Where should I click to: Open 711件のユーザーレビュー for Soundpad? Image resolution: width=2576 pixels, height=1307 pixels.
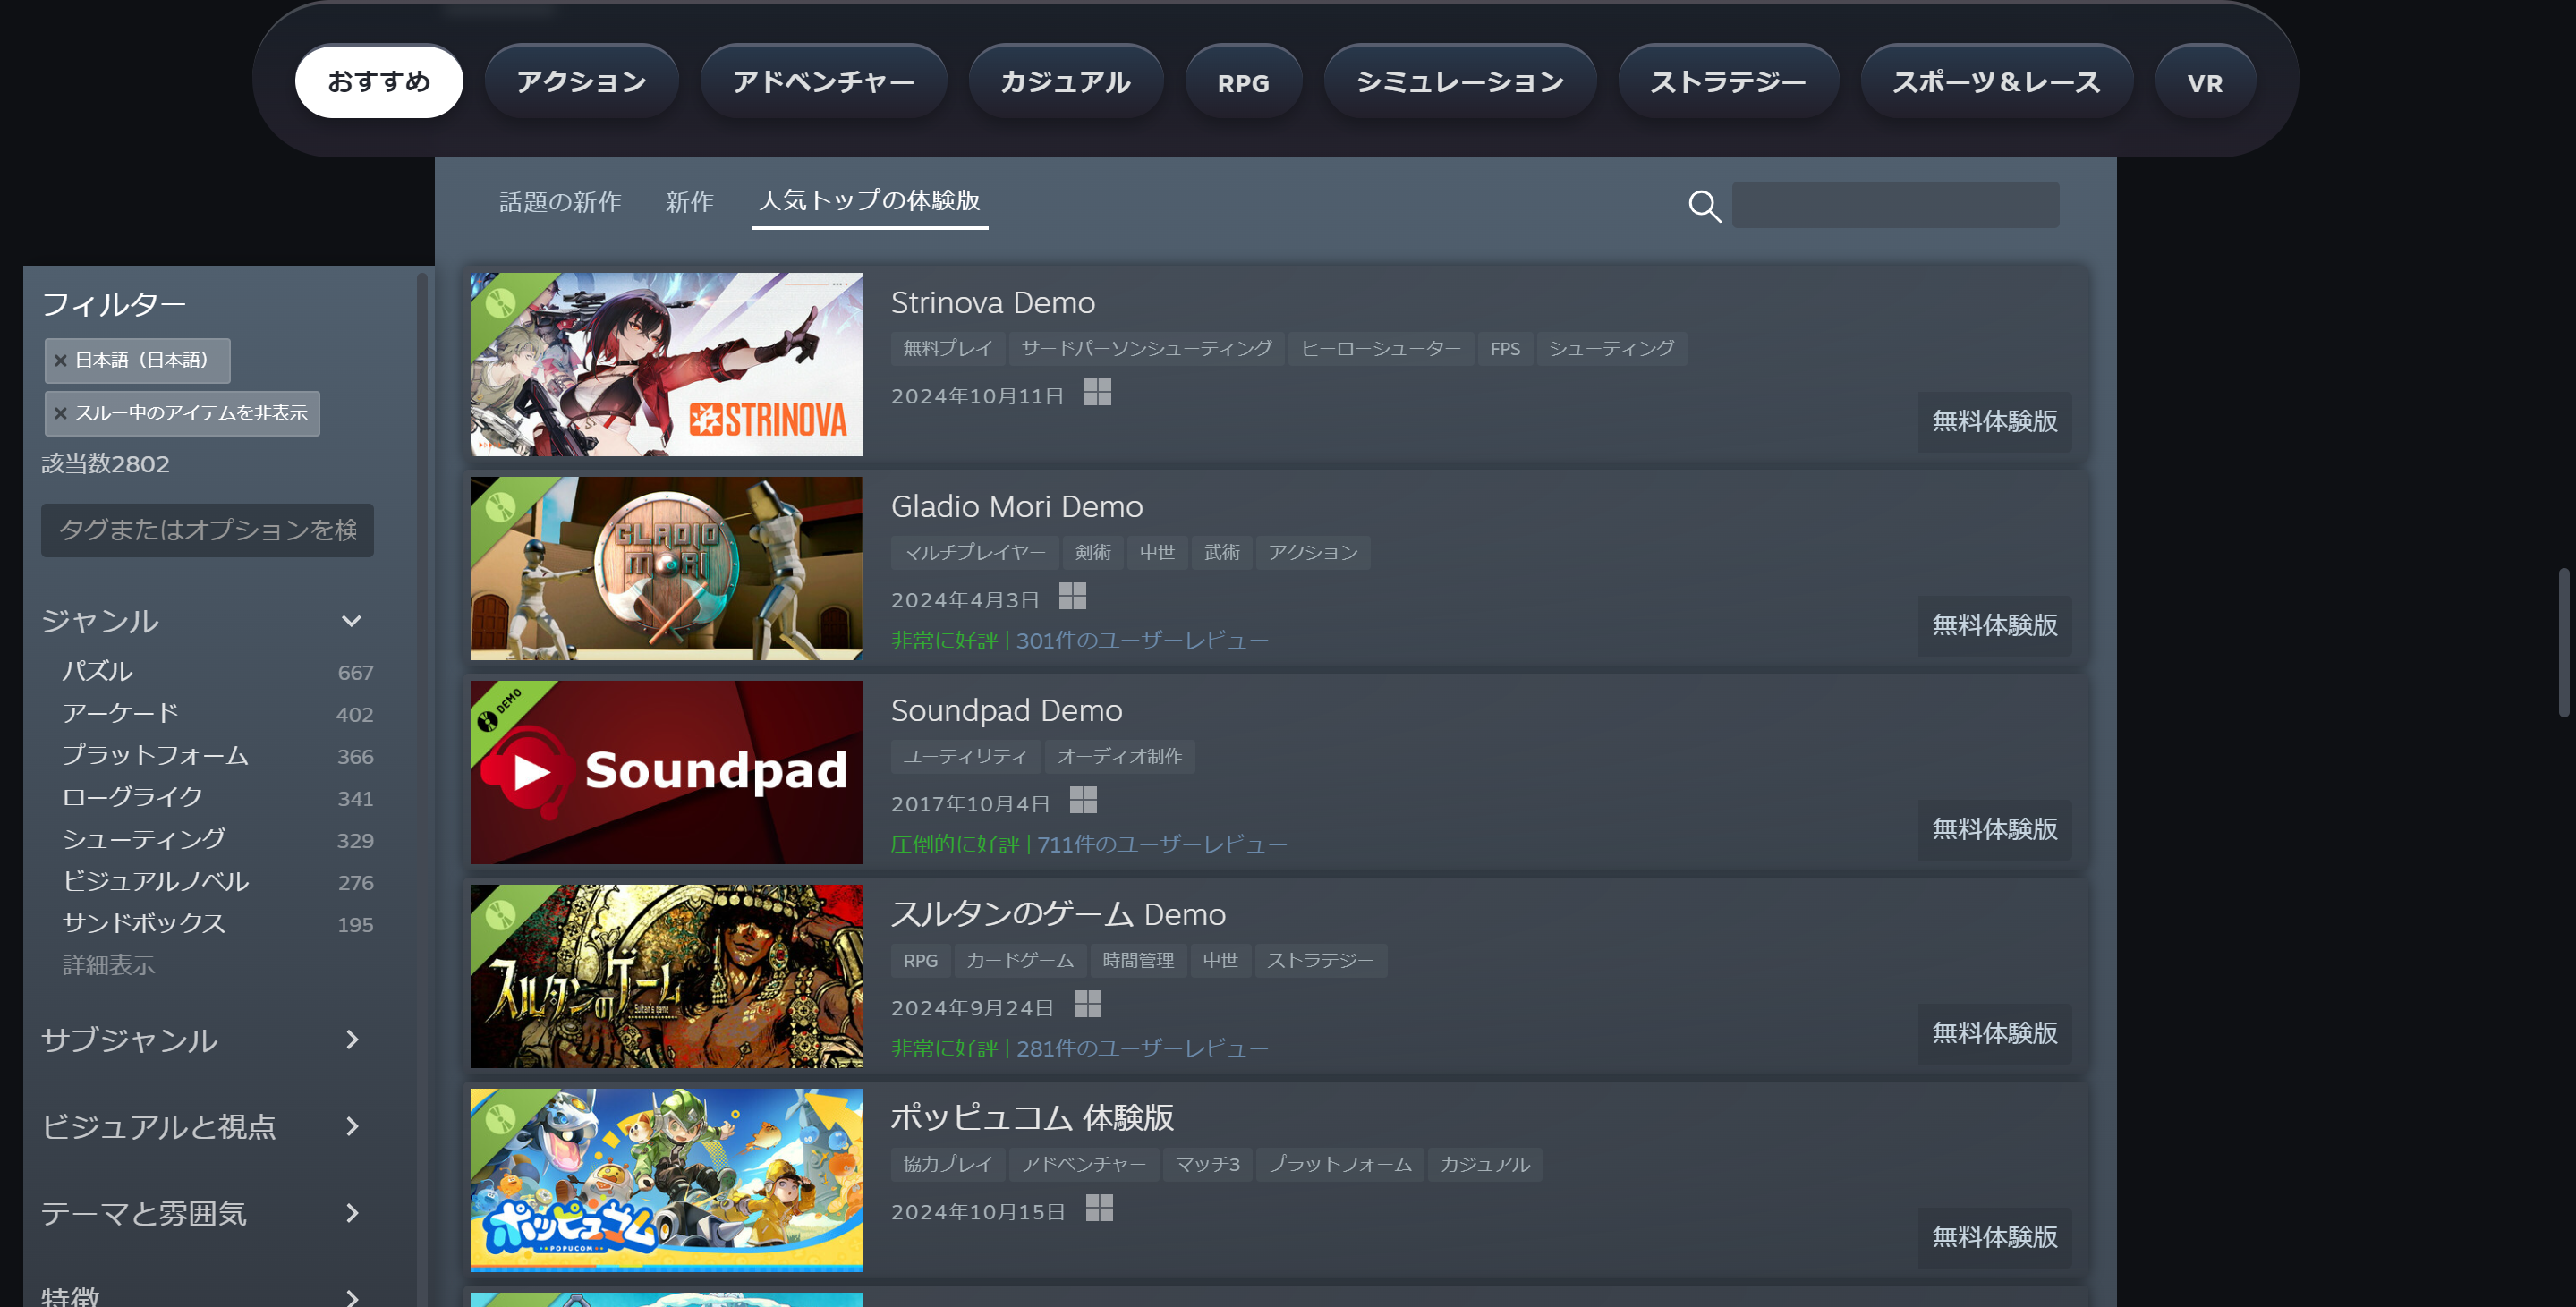coord(1162,845)
